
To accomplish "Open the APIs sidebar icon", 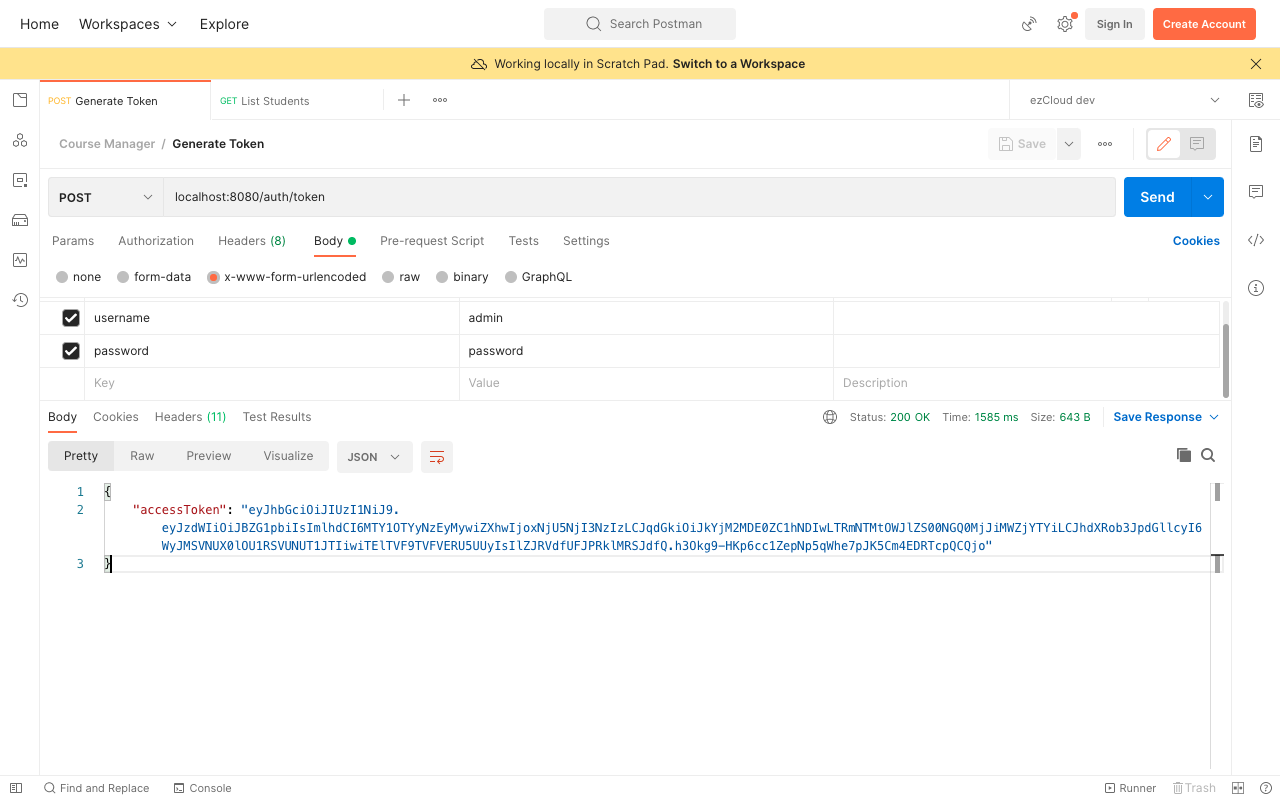I will click(x=20, y=140).
